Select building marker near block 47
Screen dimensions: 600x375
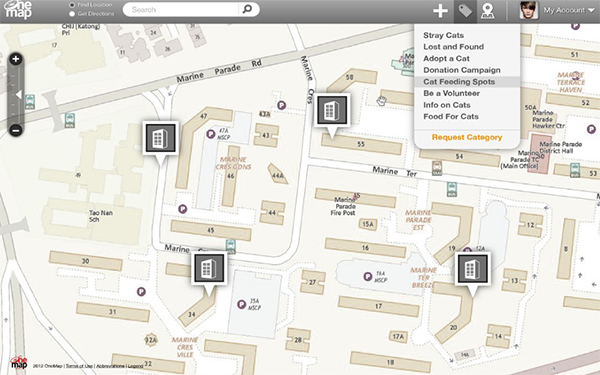pyautogui.click(x=160, y=138)
